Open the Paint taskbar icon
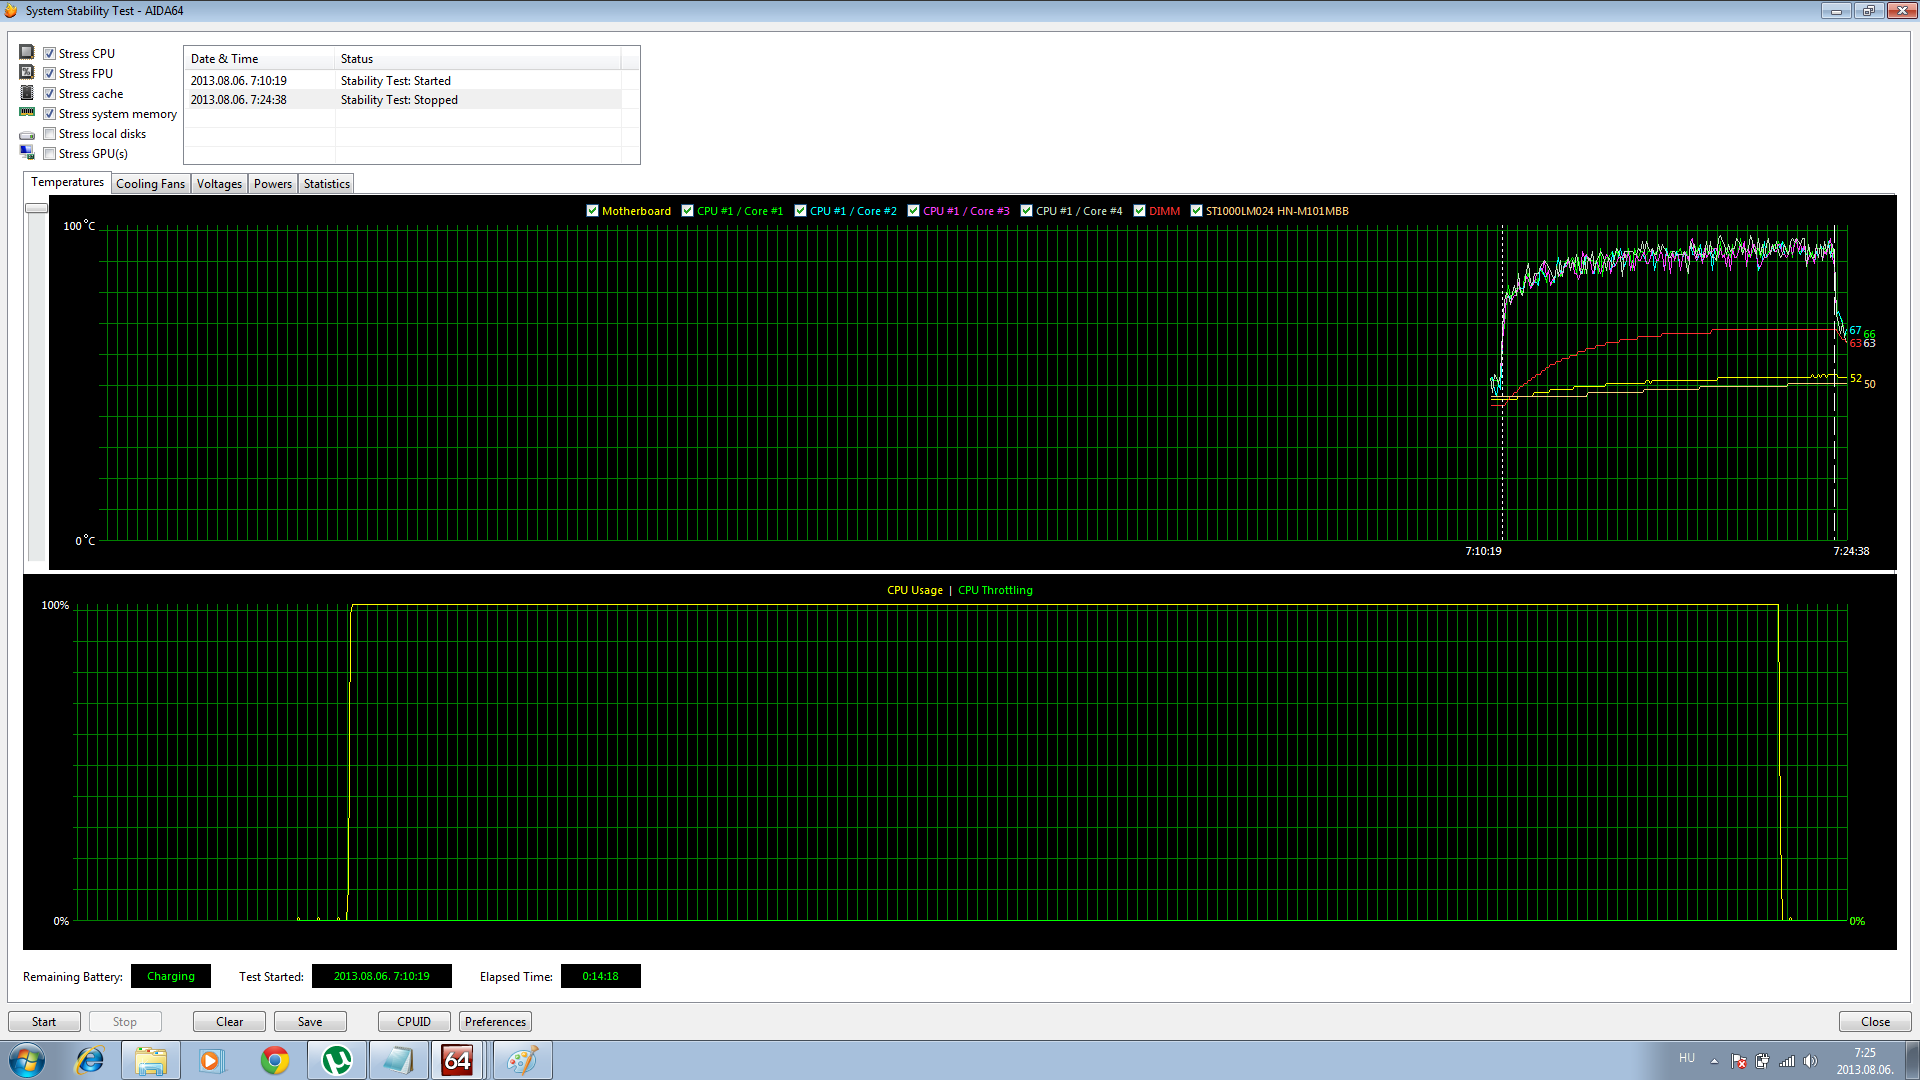1920x1080 pixels. (521, 1060)
